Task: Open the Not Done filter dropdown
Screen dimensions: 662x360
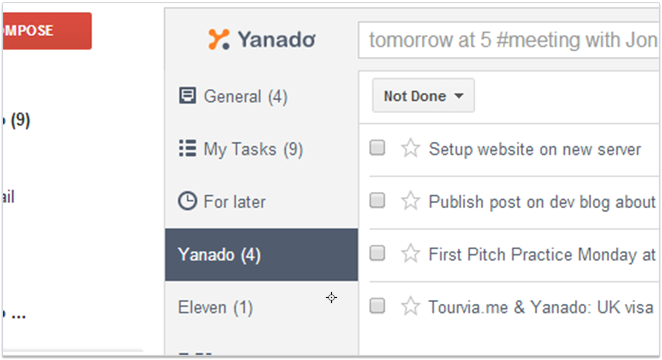Action: 423,96
